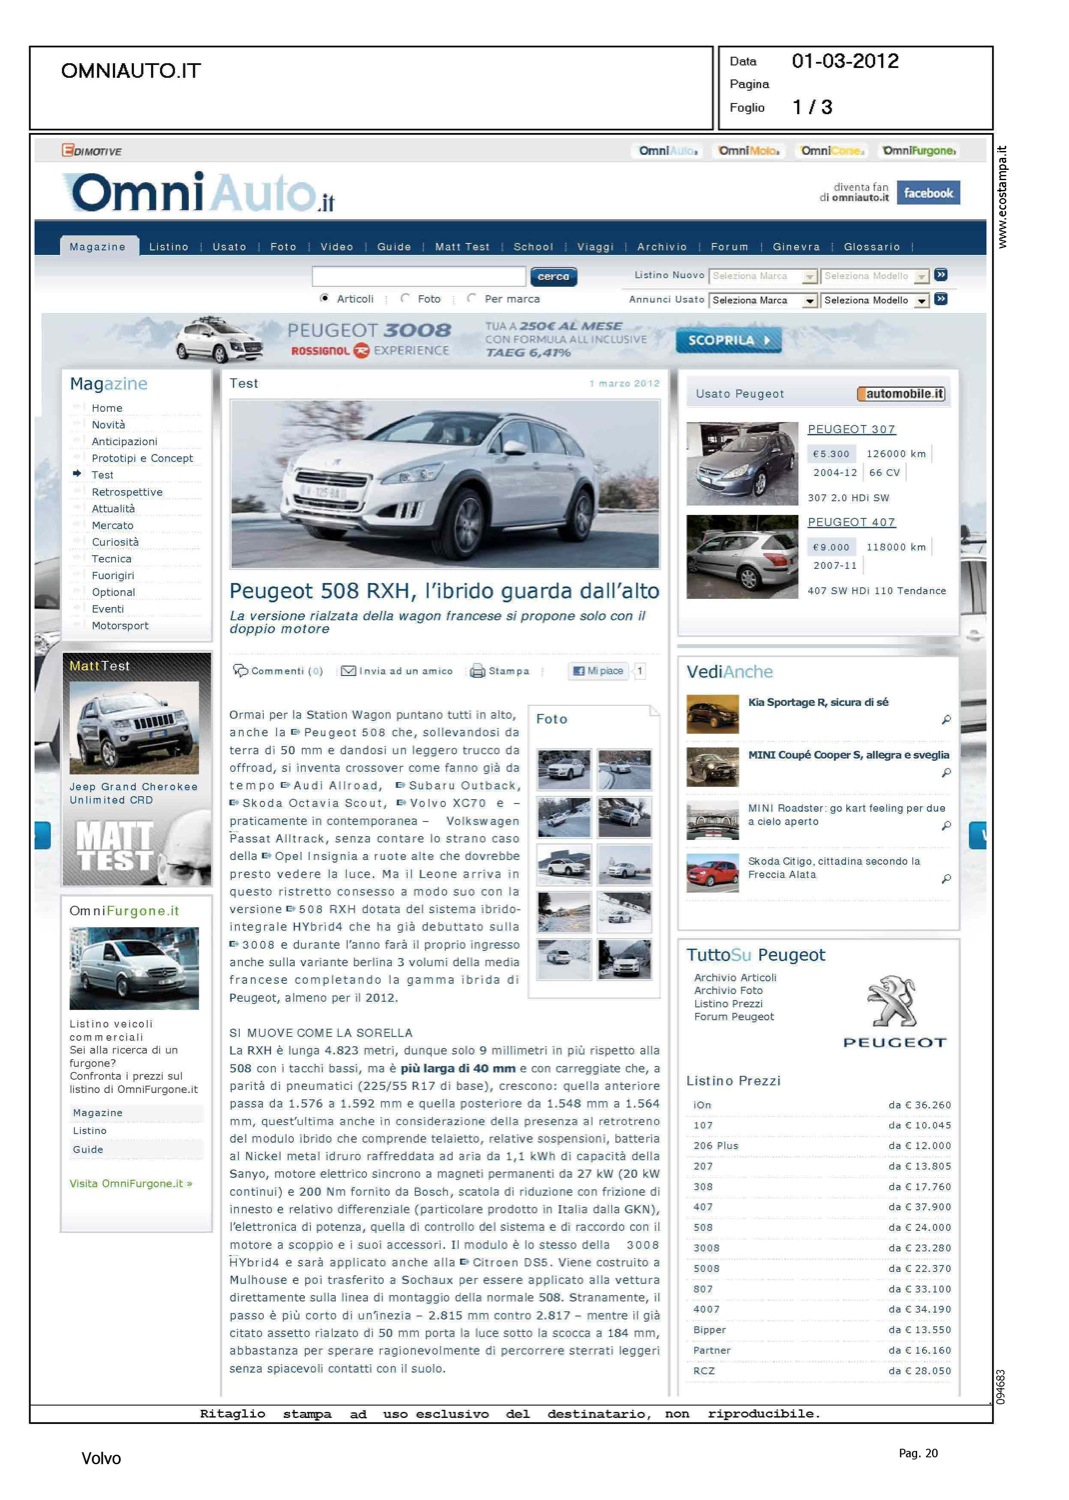Click magnifier icon next to Skoda Citigo article
Viewport: 1069px width, 1500px height.
click(x=946, y=879)
